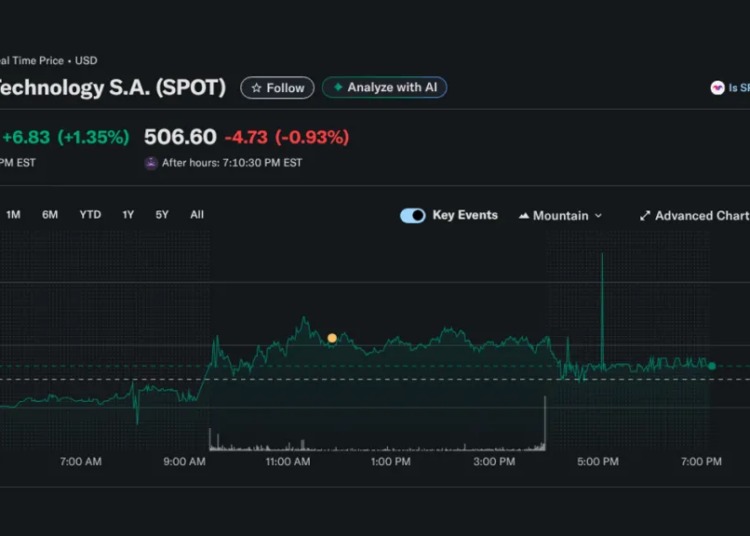Select the YTD time range
Viewport: 750px width, 536px height.
tap(90, 215)
